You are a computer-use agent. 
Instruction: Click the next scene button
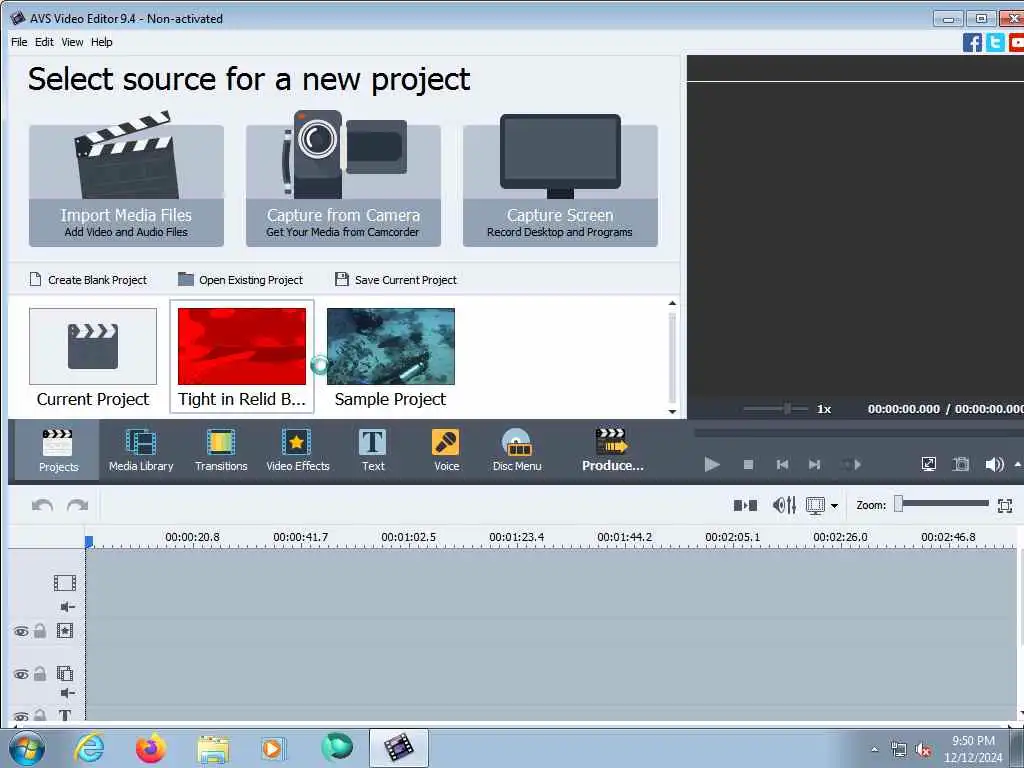click(x=852, y=464)
